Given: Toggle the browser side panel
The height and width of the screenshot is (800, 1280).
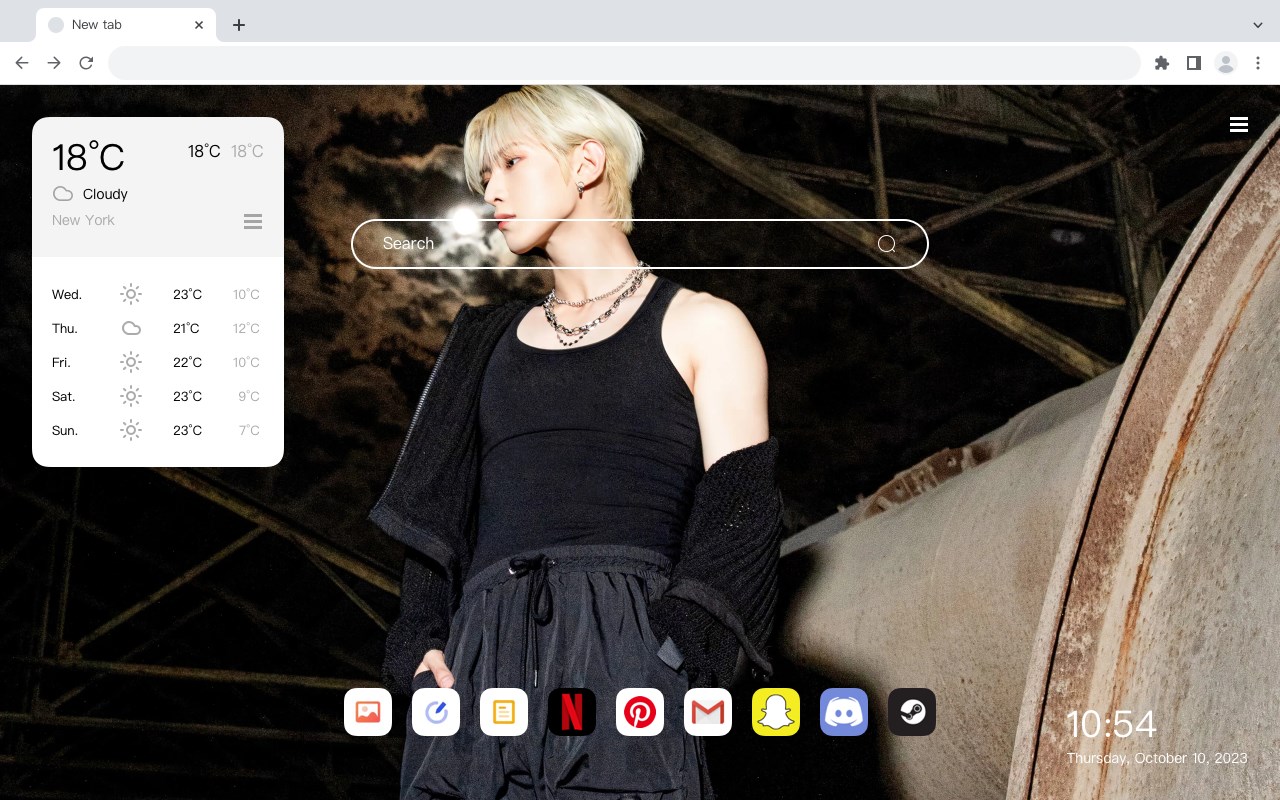Looking at the screenshot, I should [x=1193, y=63].
